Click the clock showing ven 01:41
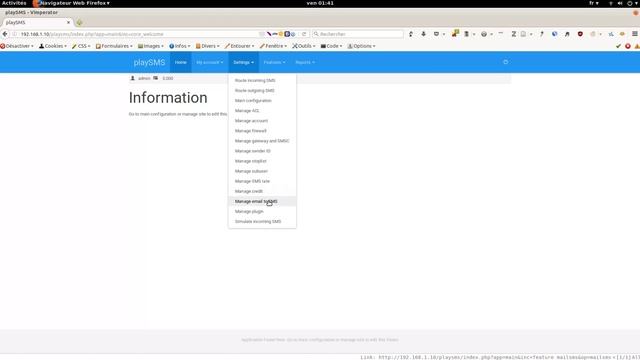The height and width of the screenshot is (360, 640). click(320, 3)
